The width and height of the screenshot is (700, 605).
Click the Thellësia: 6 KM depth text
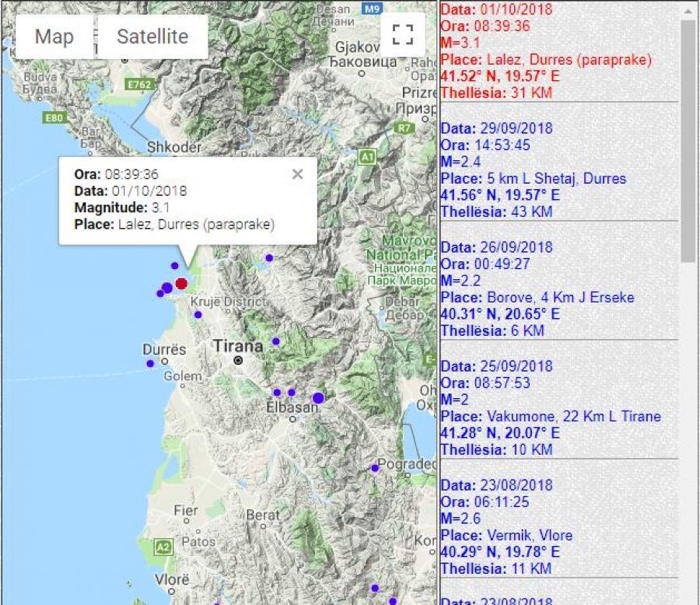click(492, 331)
